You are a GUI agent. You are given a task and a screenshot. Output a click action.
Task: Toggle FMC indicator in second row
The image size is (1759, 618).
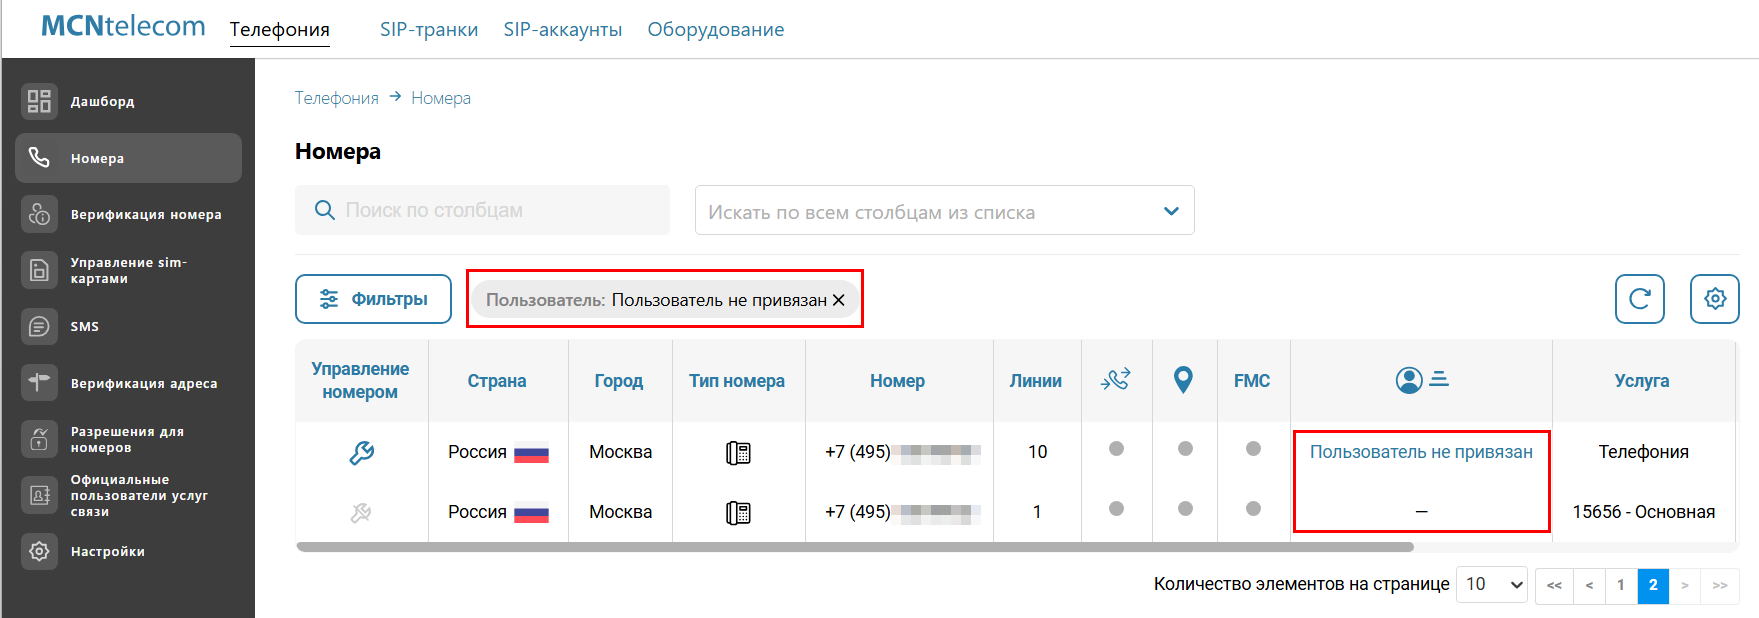coord(1253,509)
